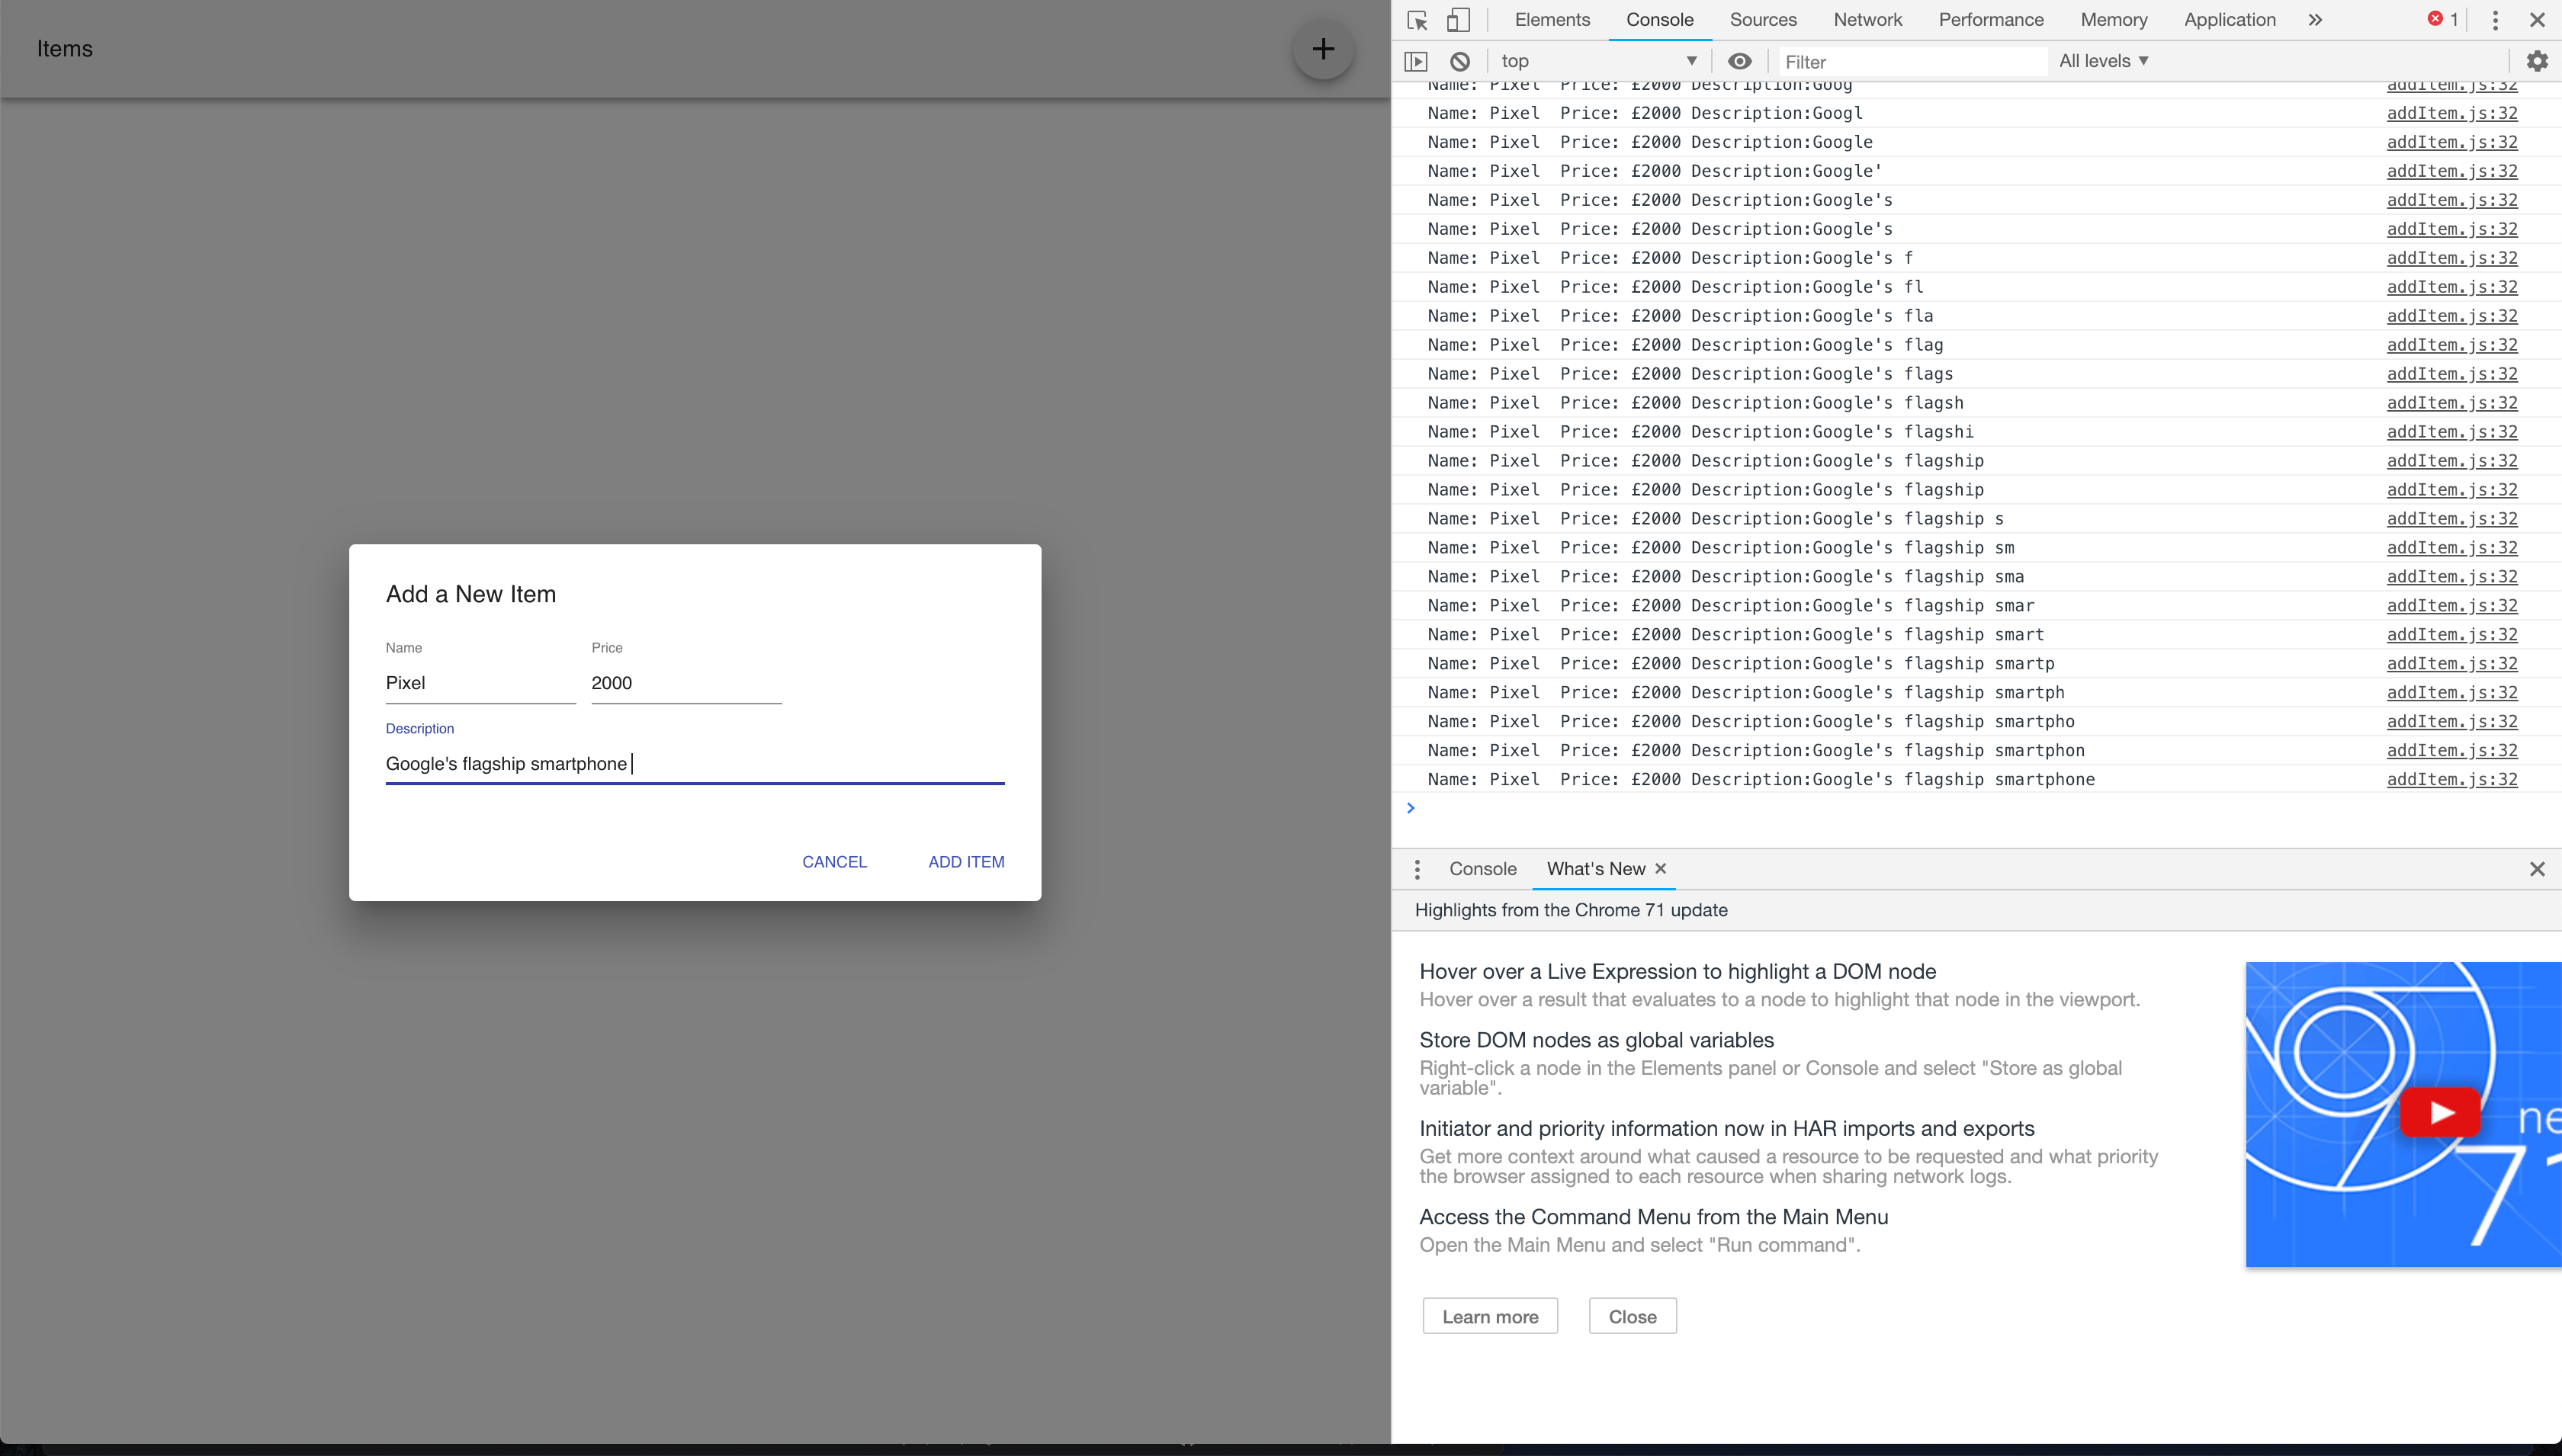Switch to the Network tab
This screenshot has height=1456, width=2562.
(x=1867, y=20)
